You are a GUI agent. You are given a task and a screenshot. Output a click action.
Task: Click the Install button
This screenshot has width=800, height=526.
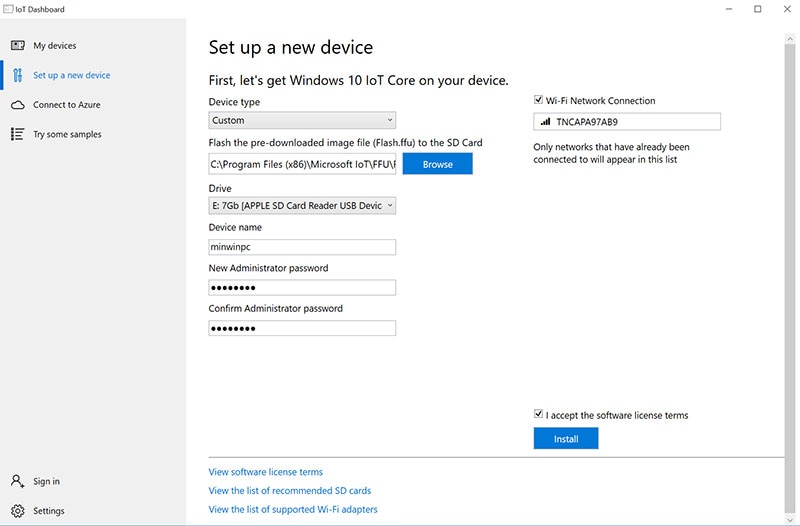pos(566,439)
